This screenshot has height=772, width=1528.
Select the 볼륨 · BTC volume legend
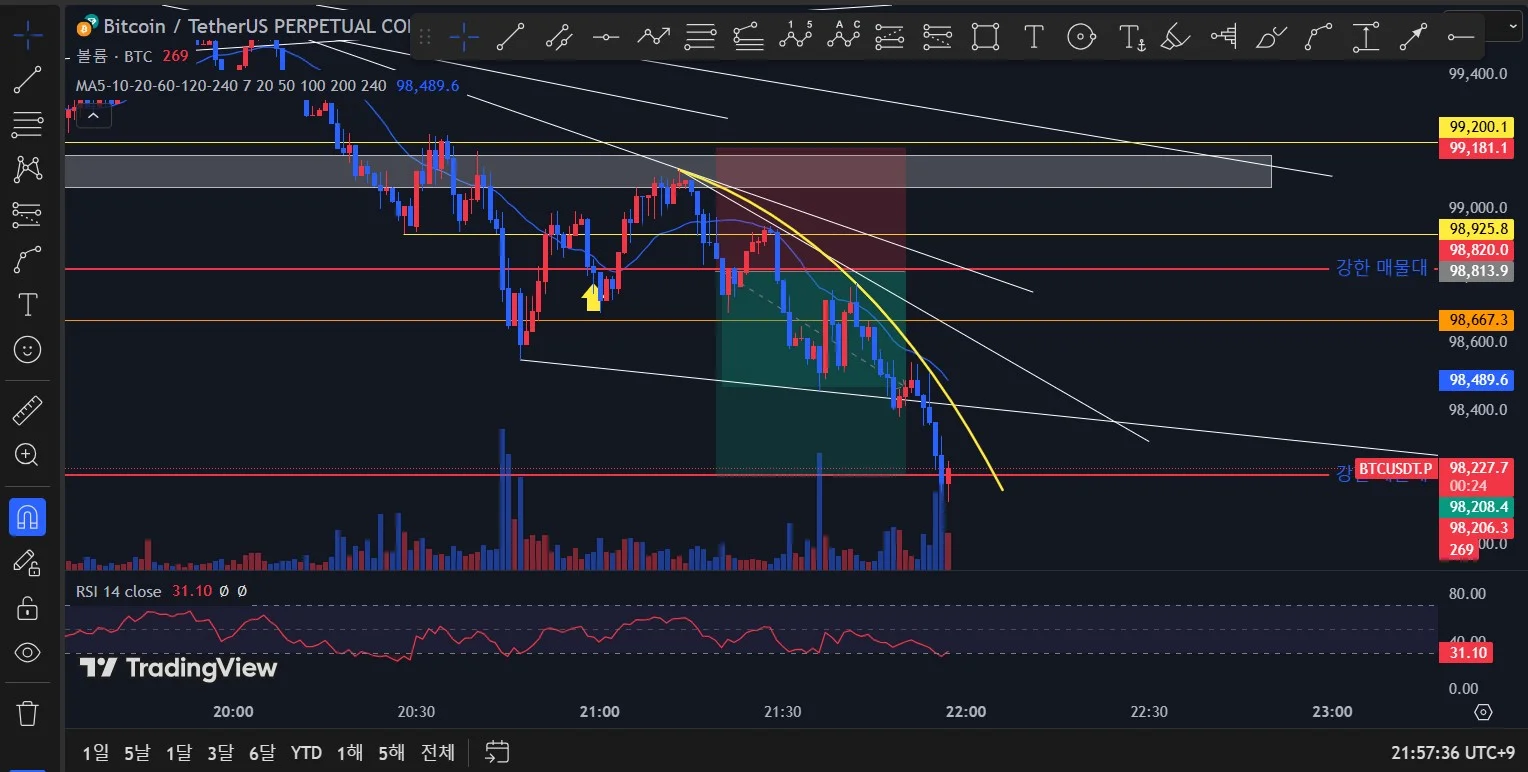coord(114,56)
